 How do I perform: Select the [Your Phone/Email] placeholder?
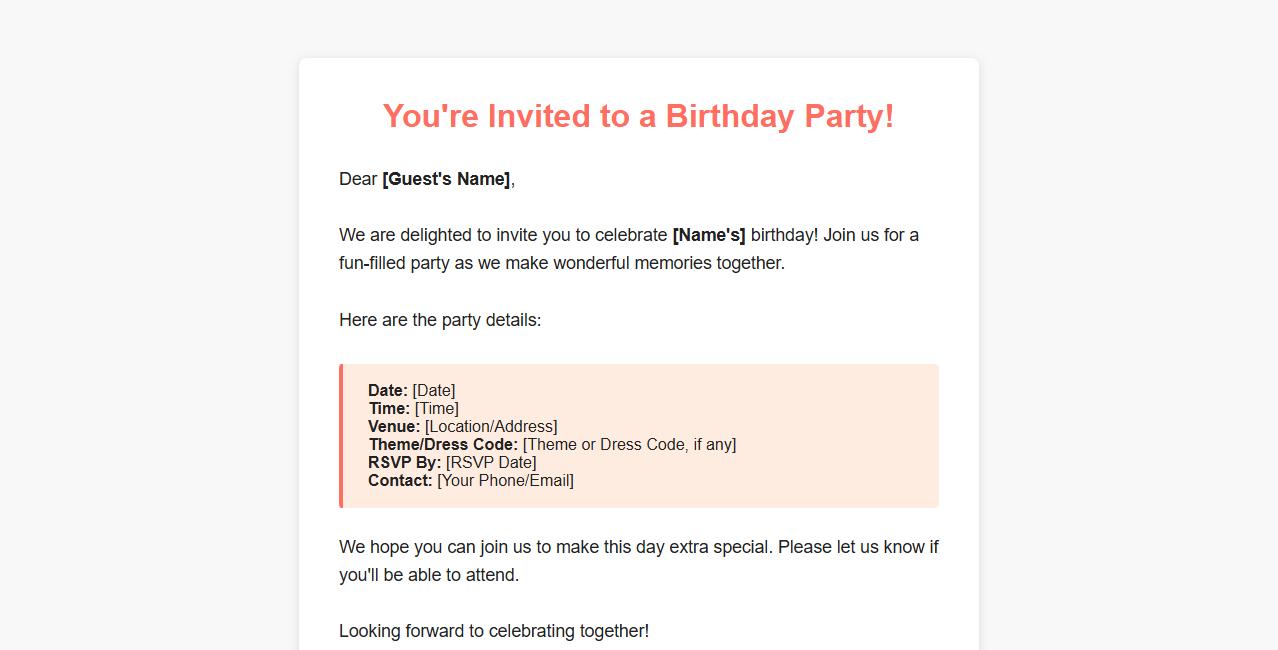click(x=505, y=481)
